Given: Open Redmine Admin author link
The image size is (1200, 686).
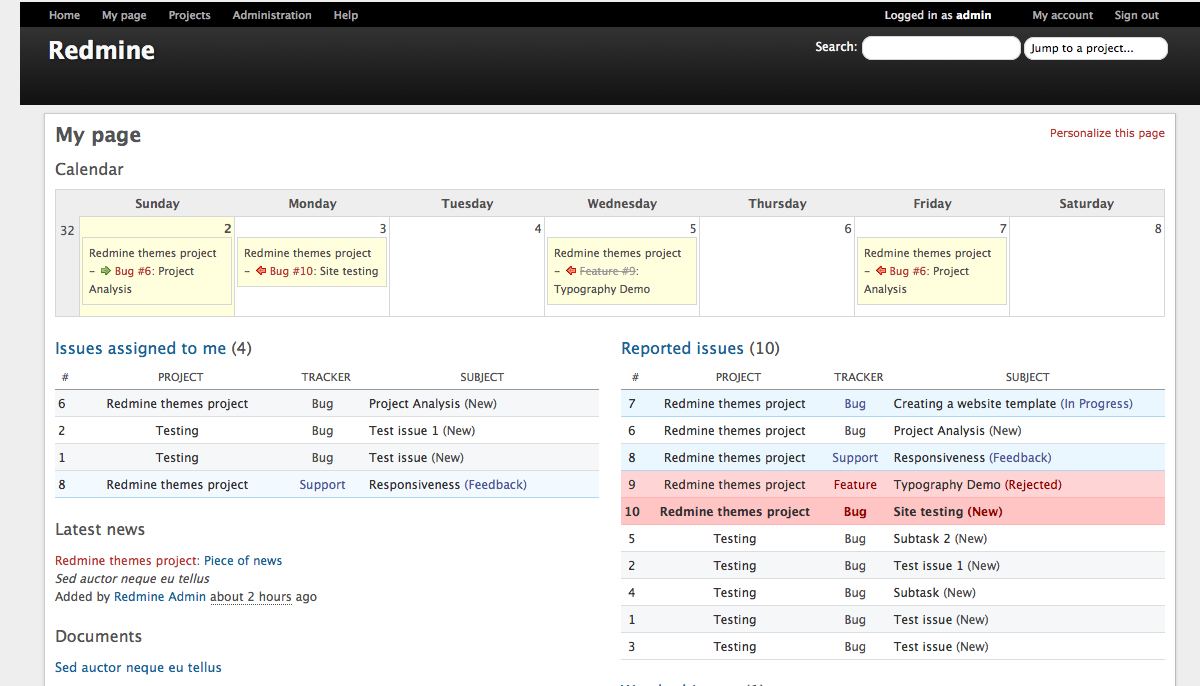Looking at the screenshot, I should [160, 597].
